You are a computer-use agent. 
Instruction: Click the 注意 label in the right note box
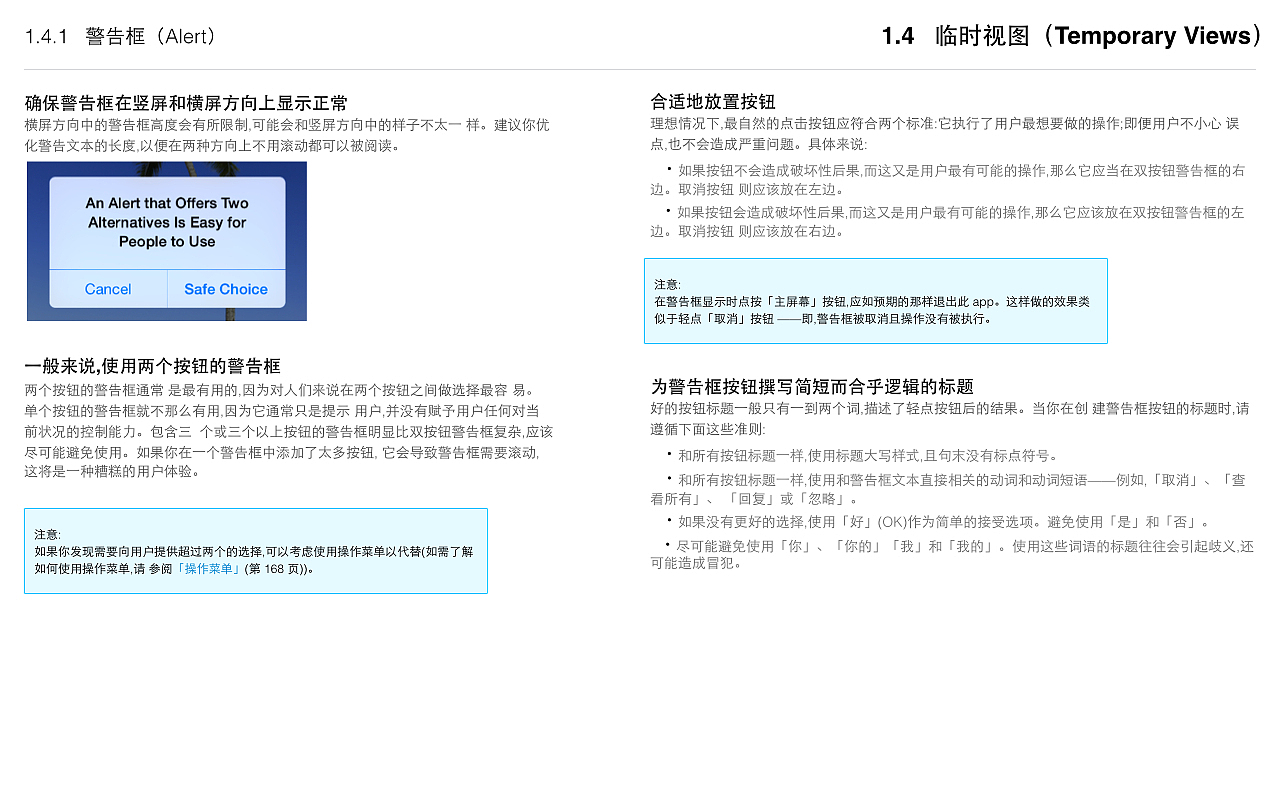[x=668, y=285]
